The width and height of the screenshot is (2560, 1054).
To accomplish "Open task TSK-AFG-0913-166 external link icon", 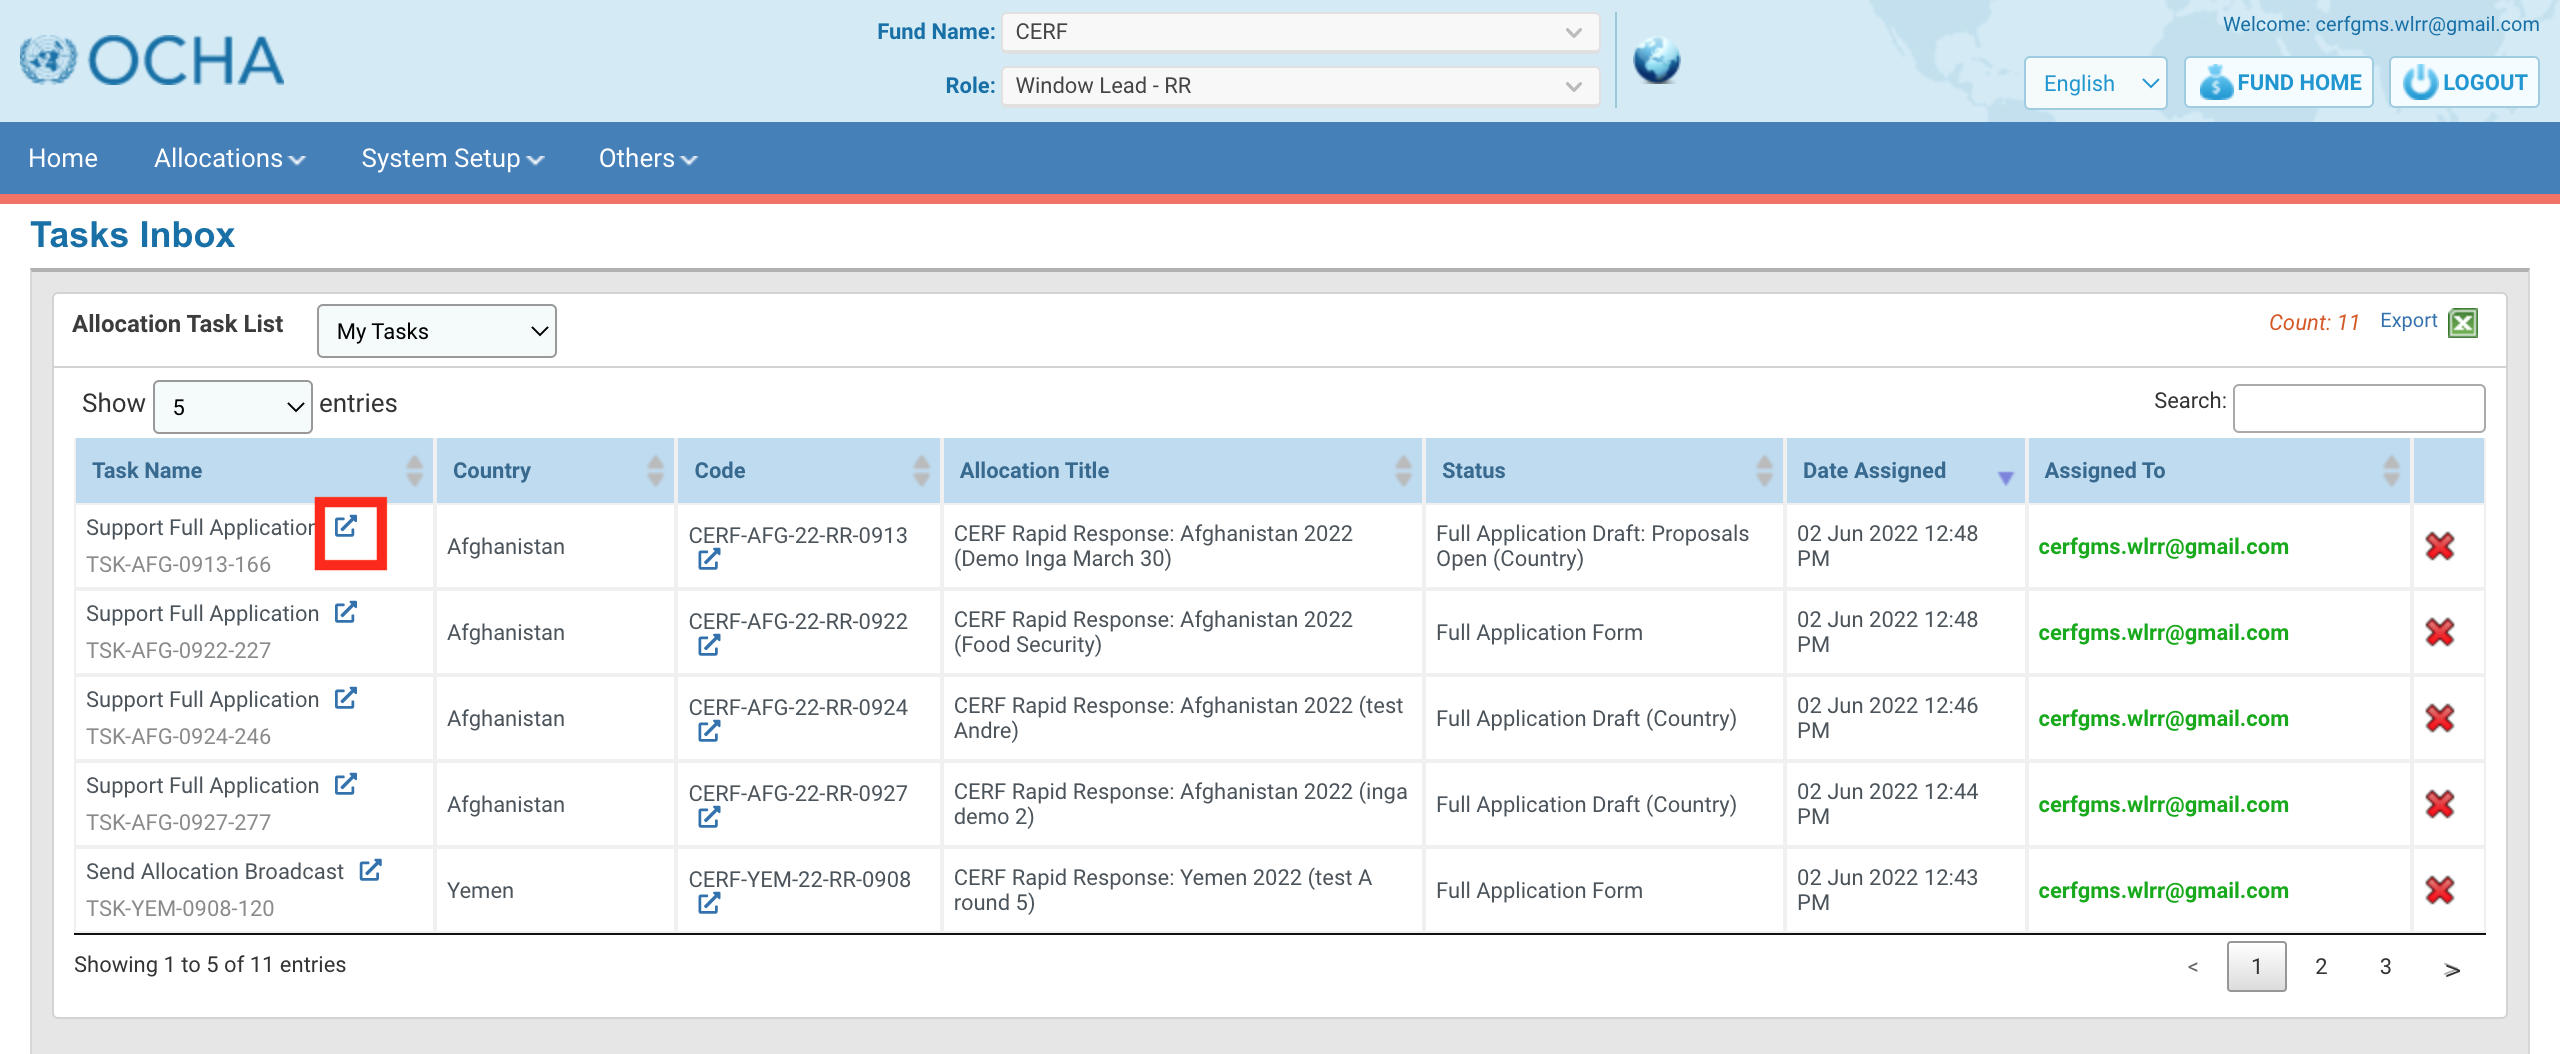I will 346,526.
